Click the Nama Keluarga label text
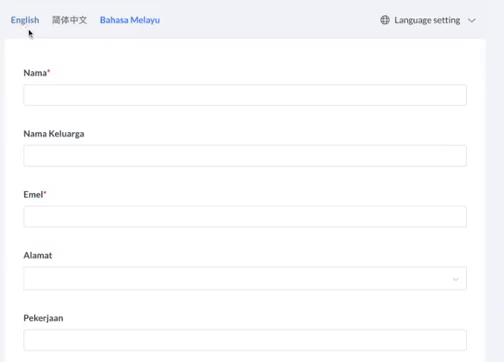This screenshot has height=362, width=504. 54,134
